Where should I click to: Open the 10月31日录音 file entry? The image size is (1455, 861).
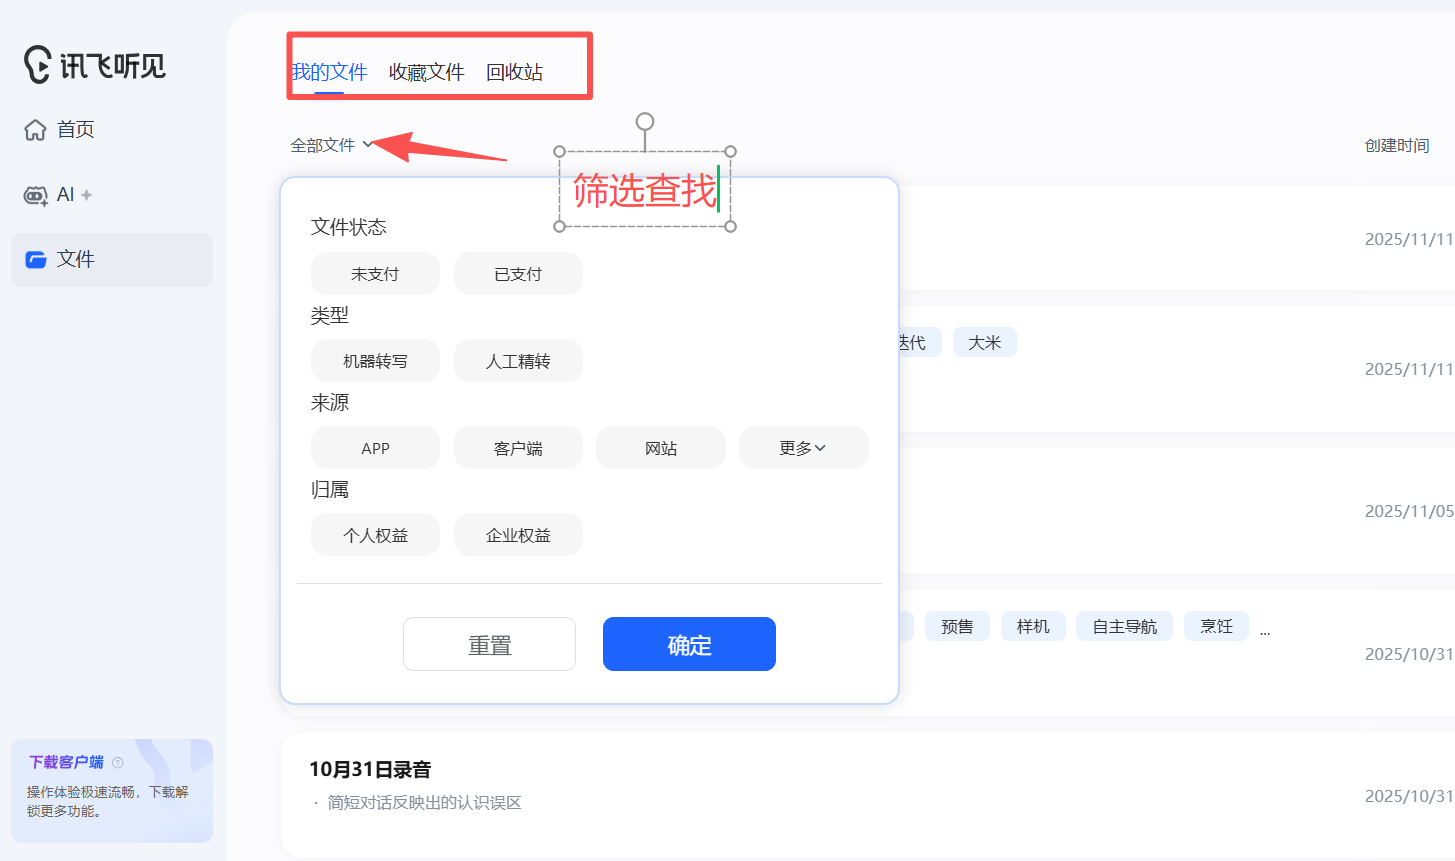pos(370,769)
